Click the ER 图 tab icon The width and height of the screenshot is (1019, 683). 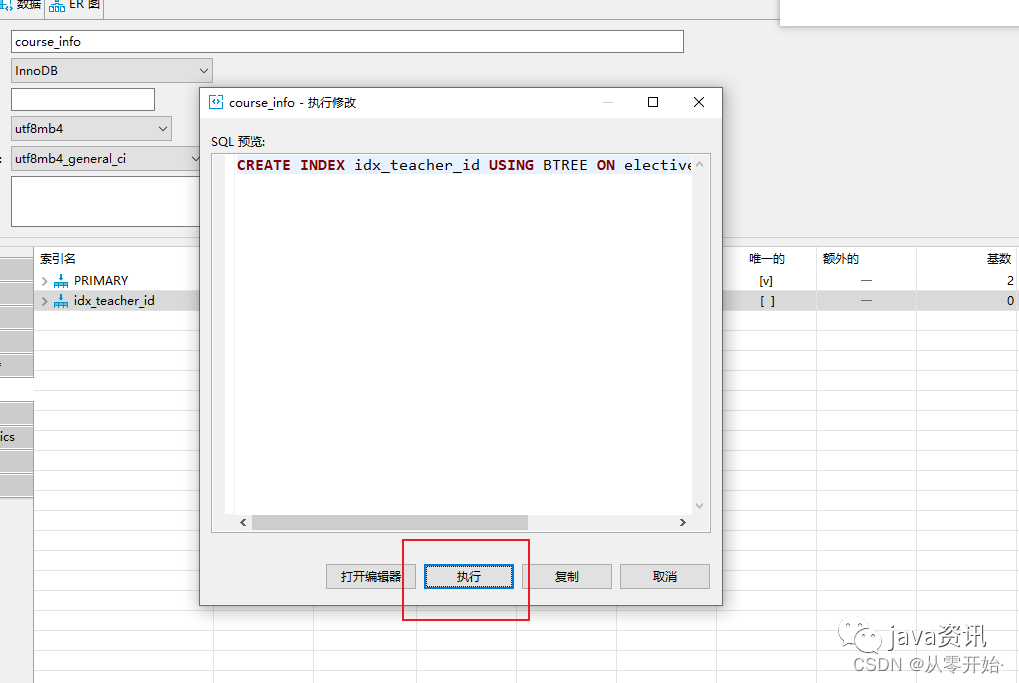pos(57,6)
